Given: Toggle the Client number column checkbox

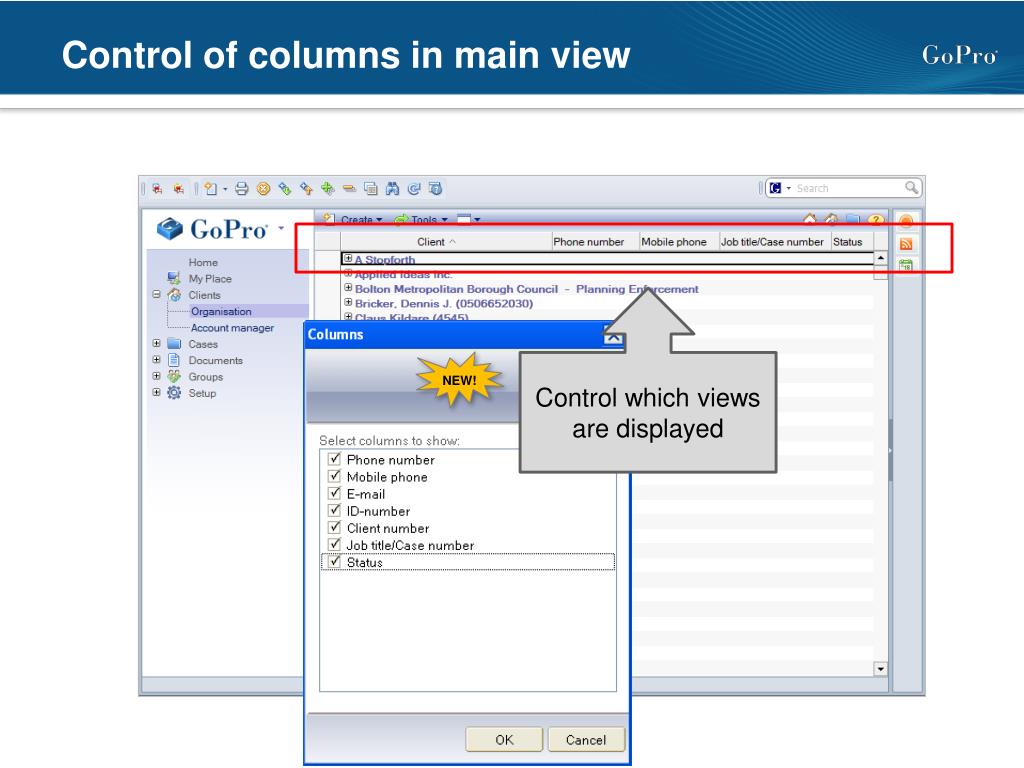Looking at the screenshot, I should [x=334, y=527].
